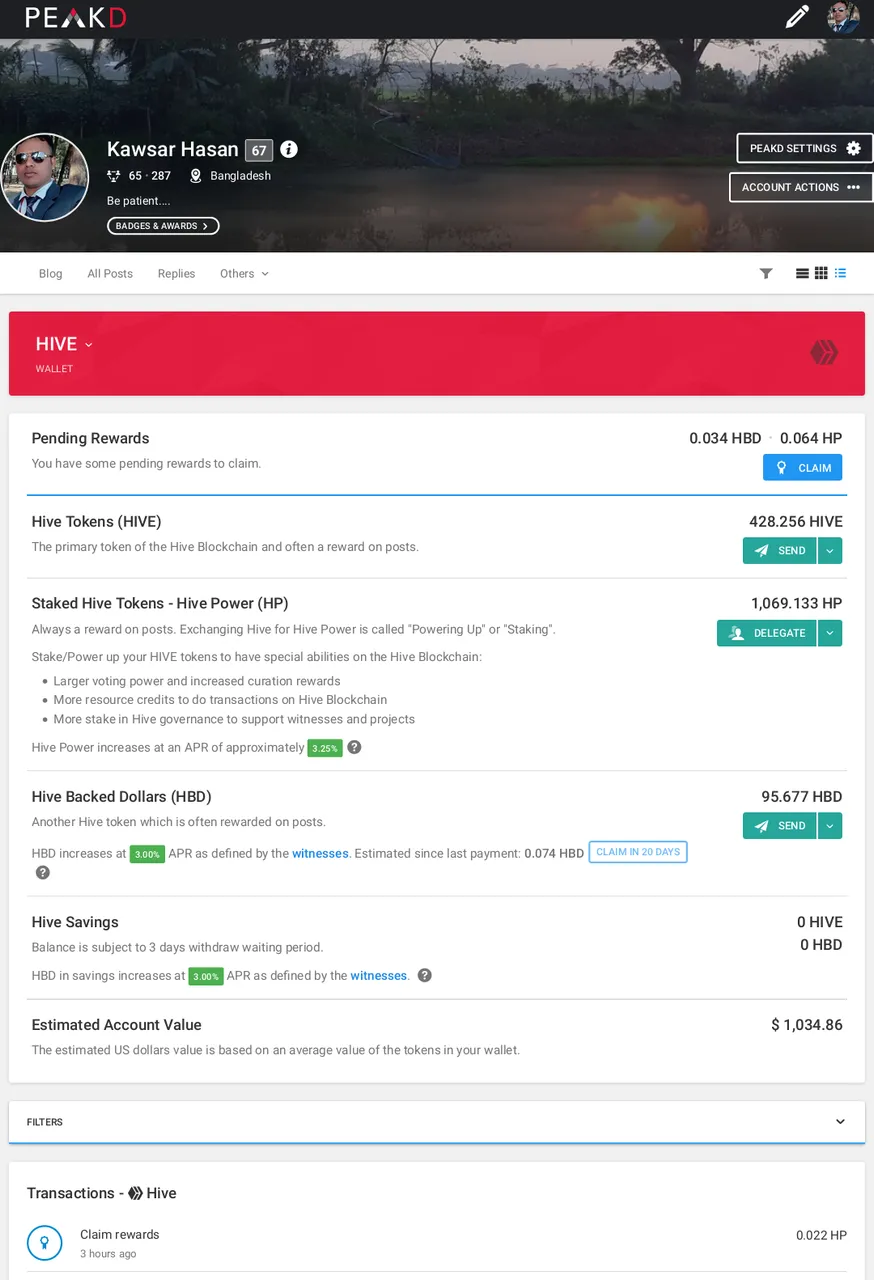Click the 3.25% APR badge
874x1280 pixels.
[325, 748]
